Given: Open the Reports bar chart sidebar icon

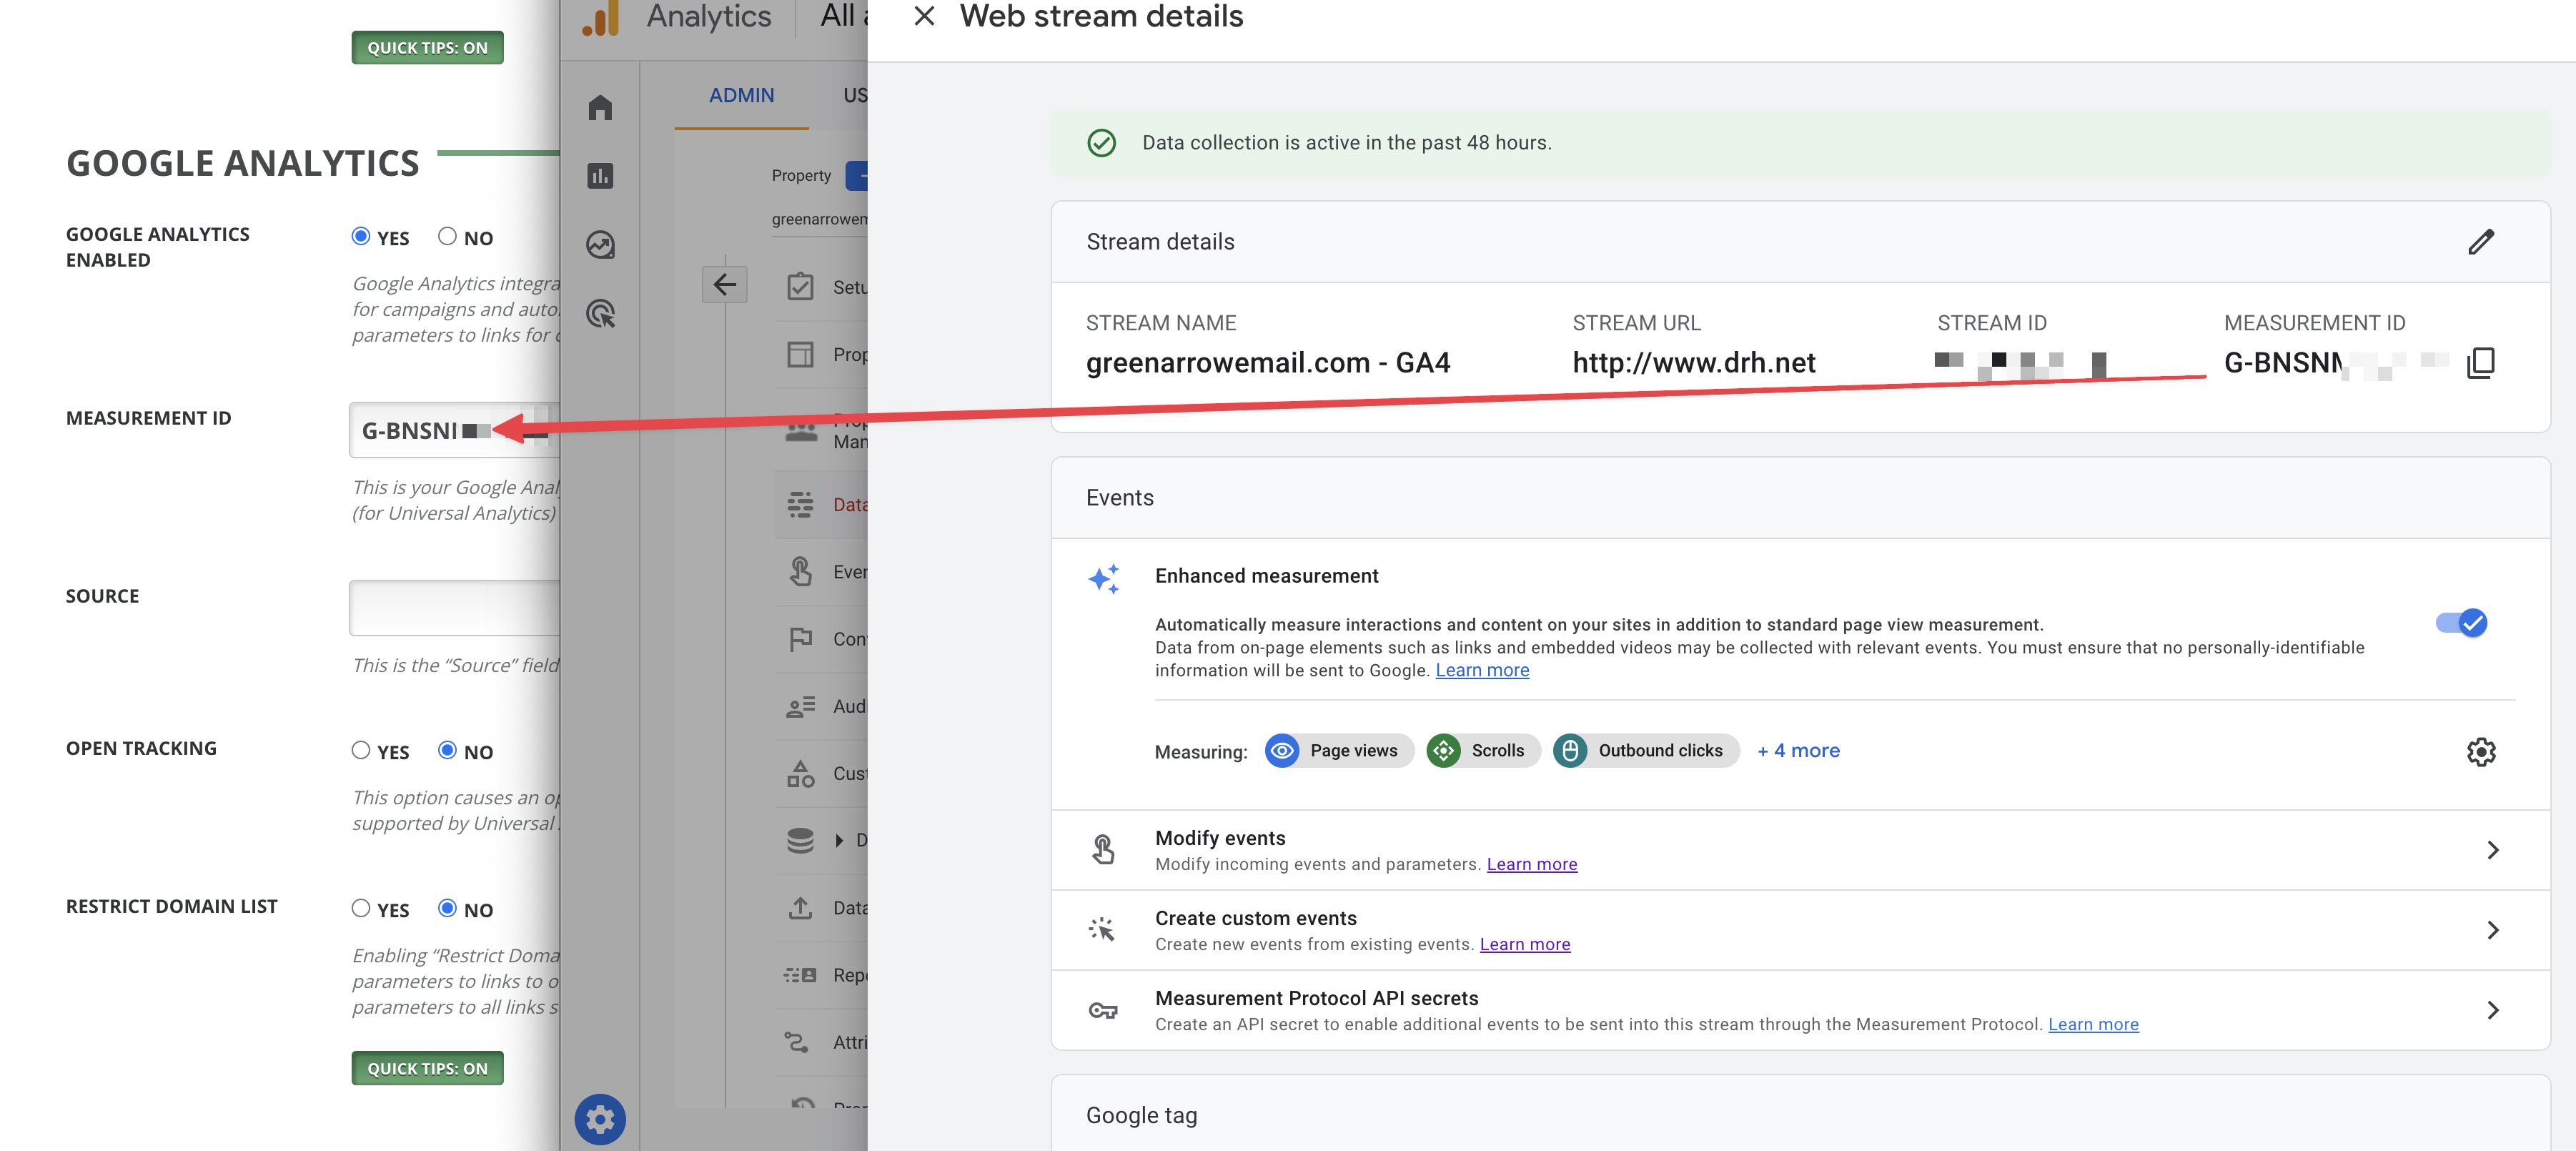Looking at the screenshot, I should click(x=600, y=176).
